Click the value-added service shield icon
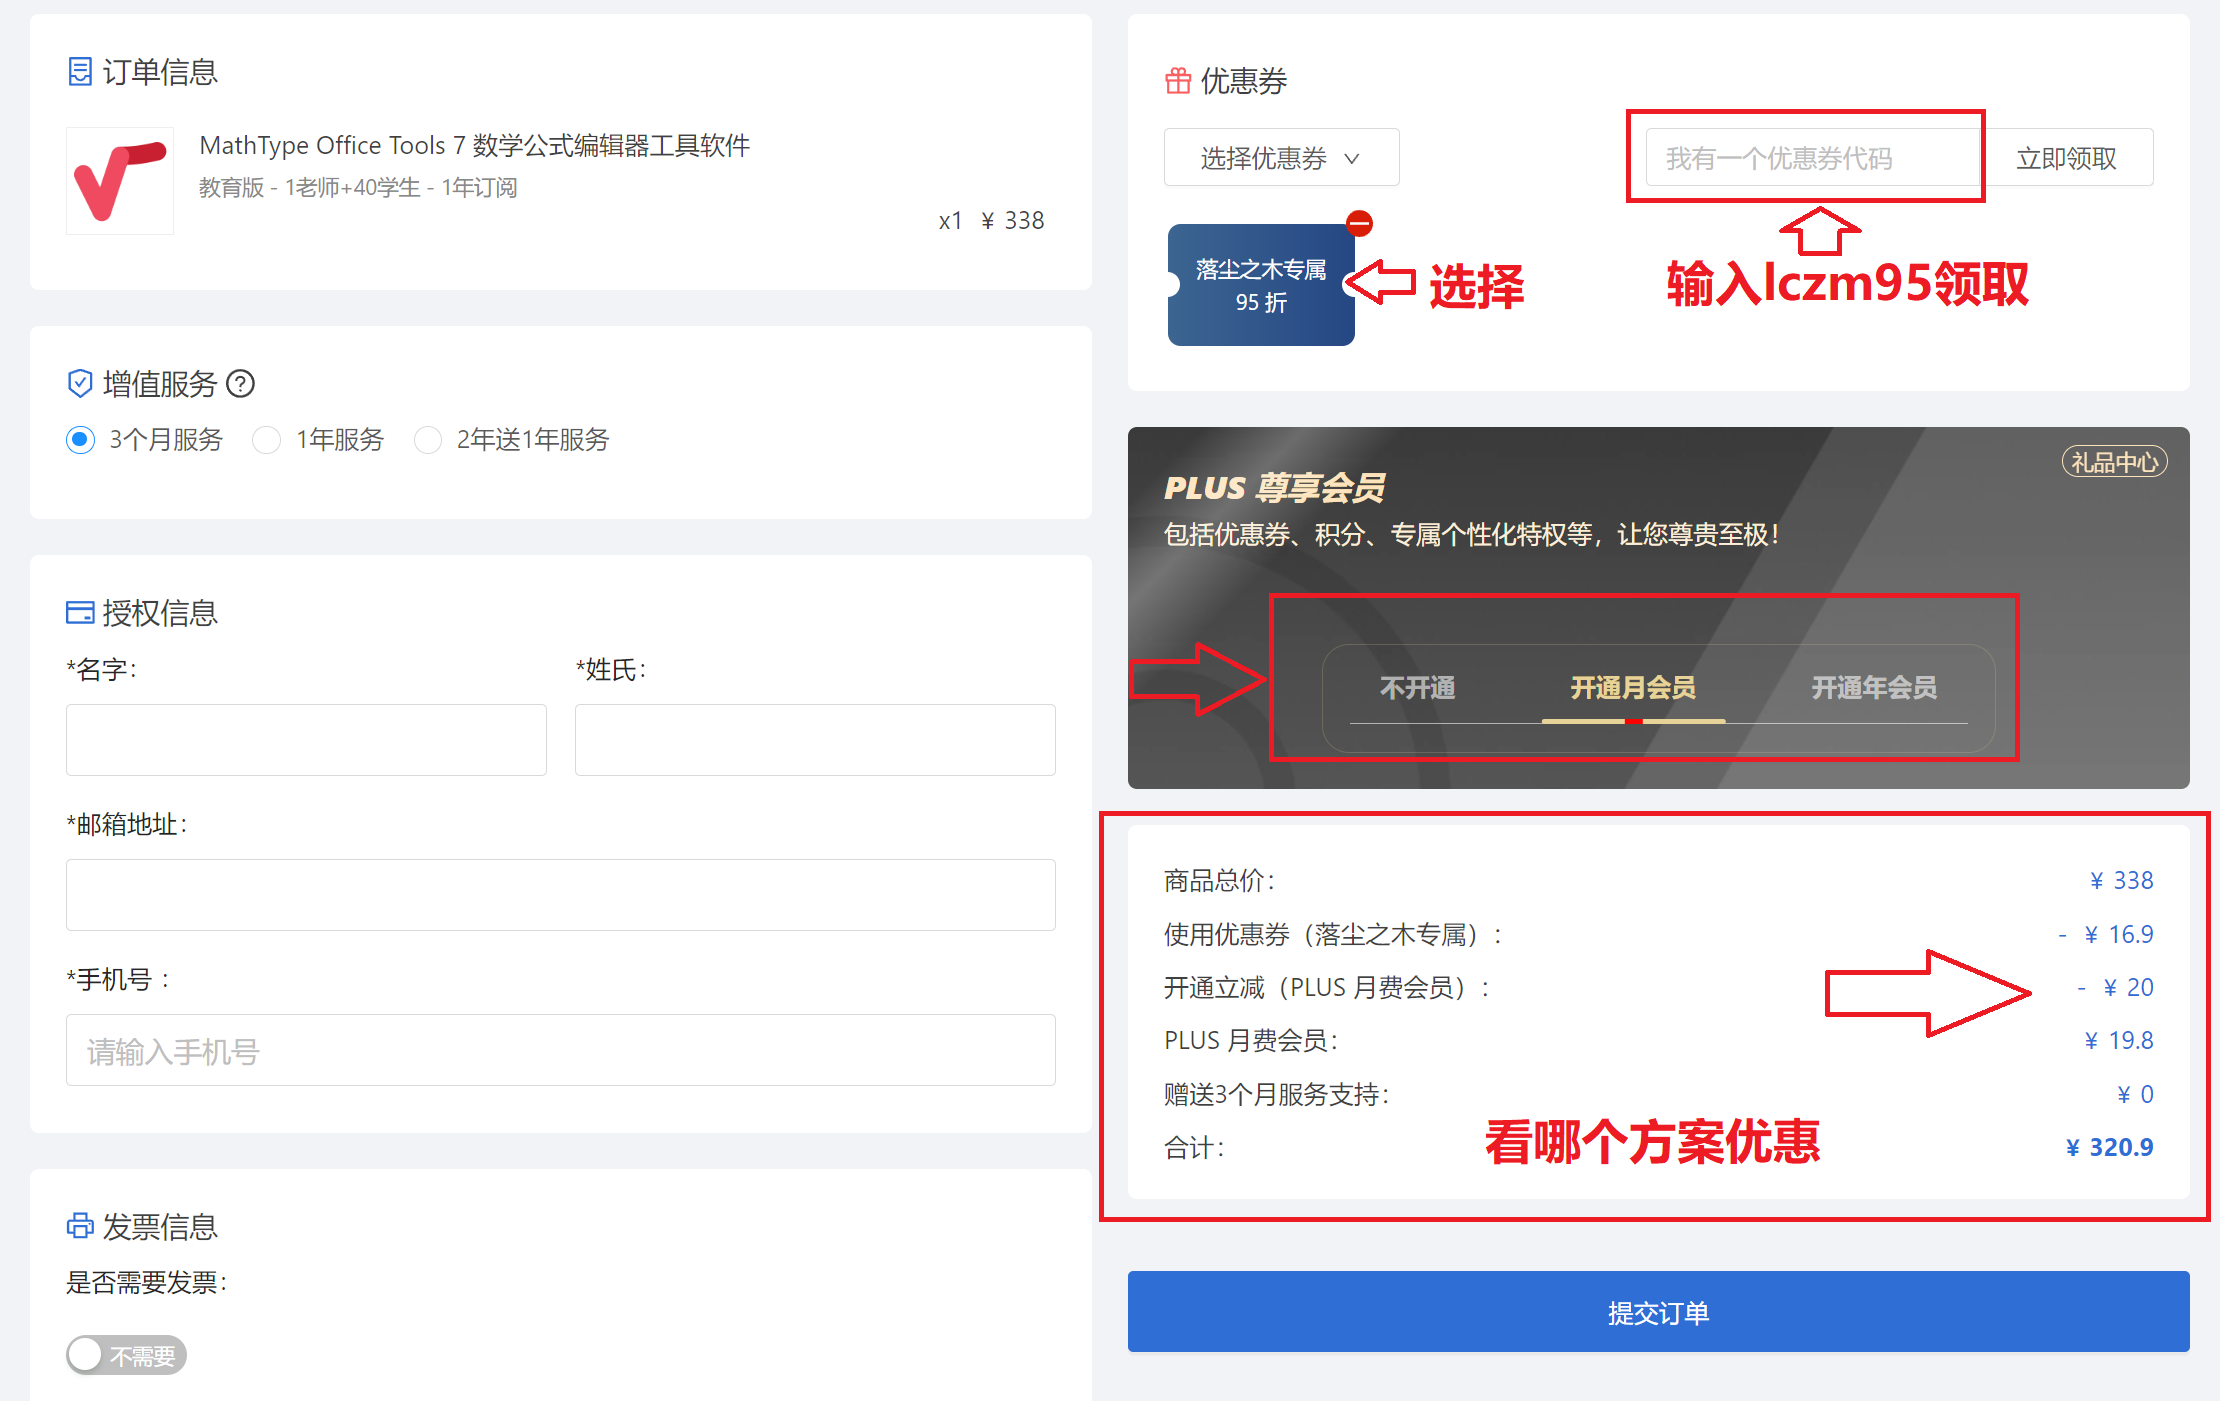2220x1401 pixels. (x=80, y=383)
